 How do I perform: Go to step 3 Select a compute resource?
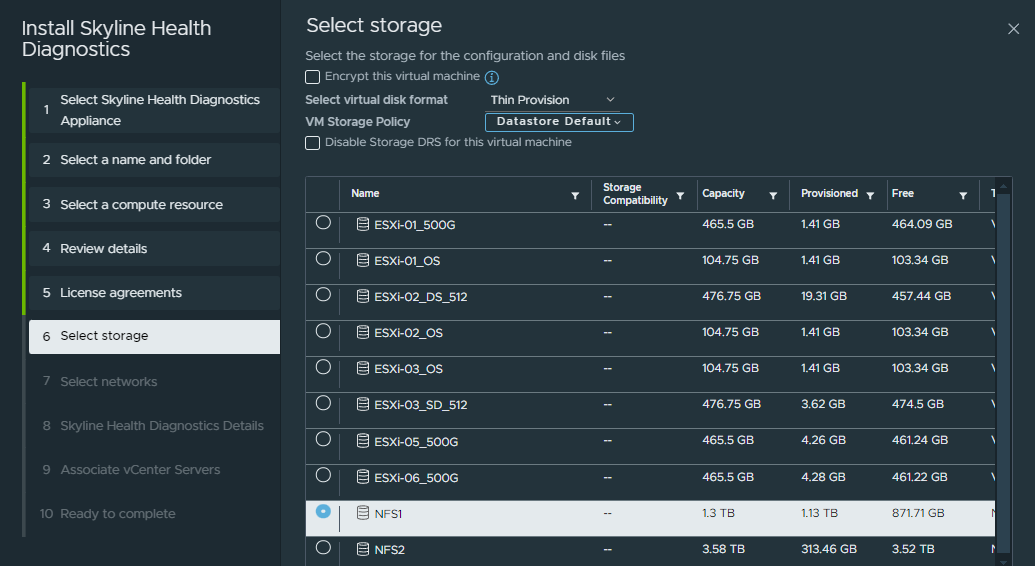coord(154,205)
